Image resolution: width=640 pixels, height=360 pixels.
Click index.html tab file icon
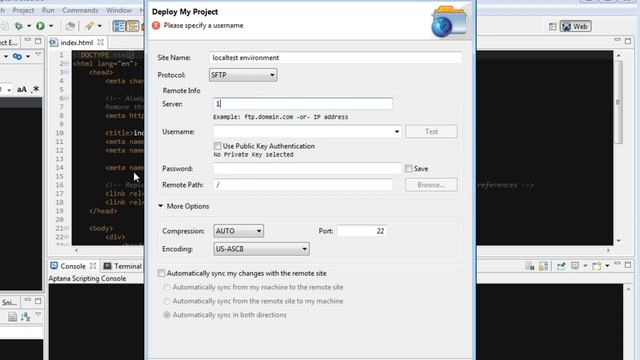point(53,42)
